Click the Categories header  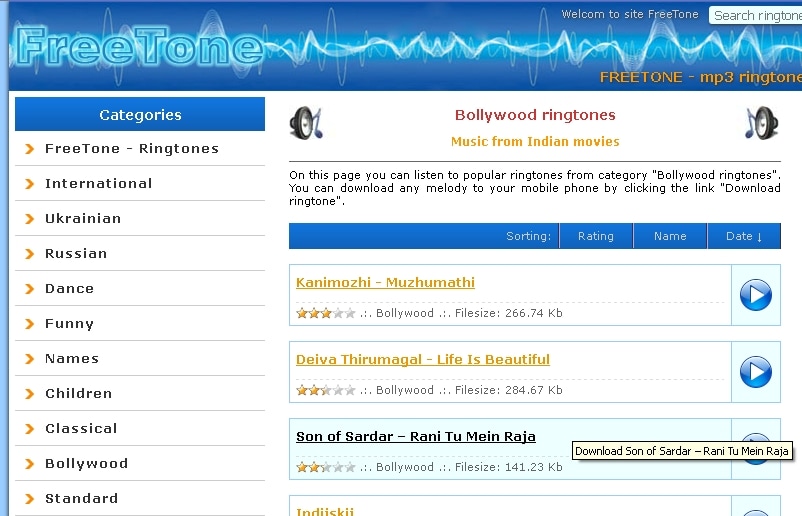coord(140,115)
